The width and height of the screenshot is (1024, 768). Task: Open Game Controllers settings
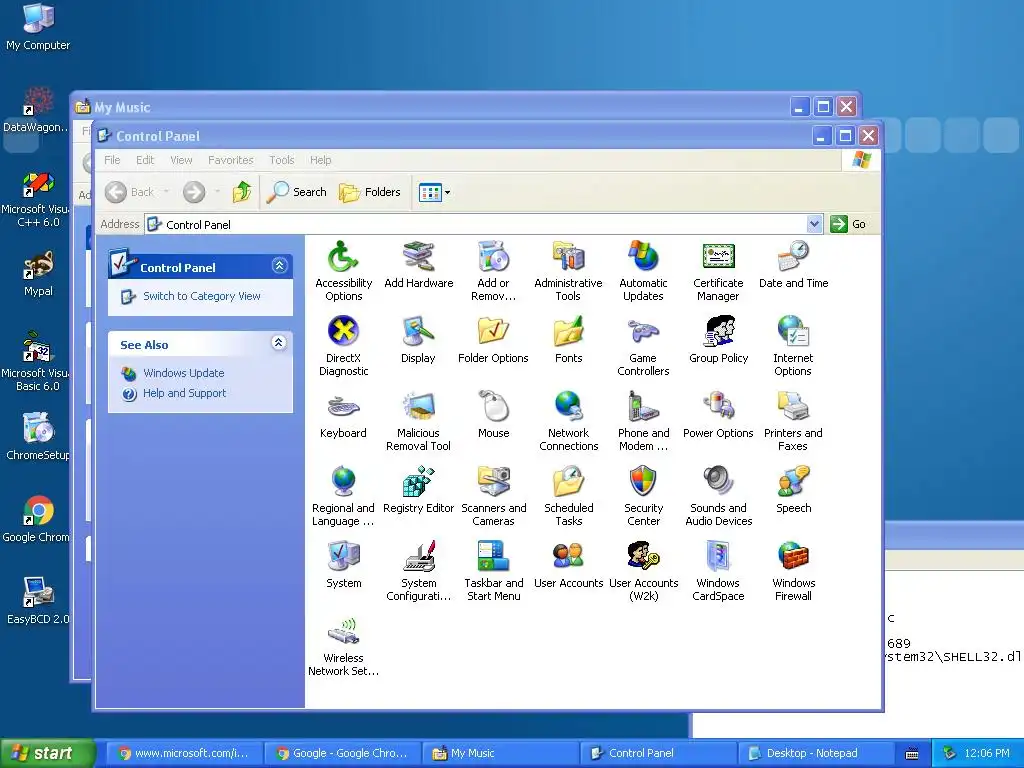(x=643, y=345)
